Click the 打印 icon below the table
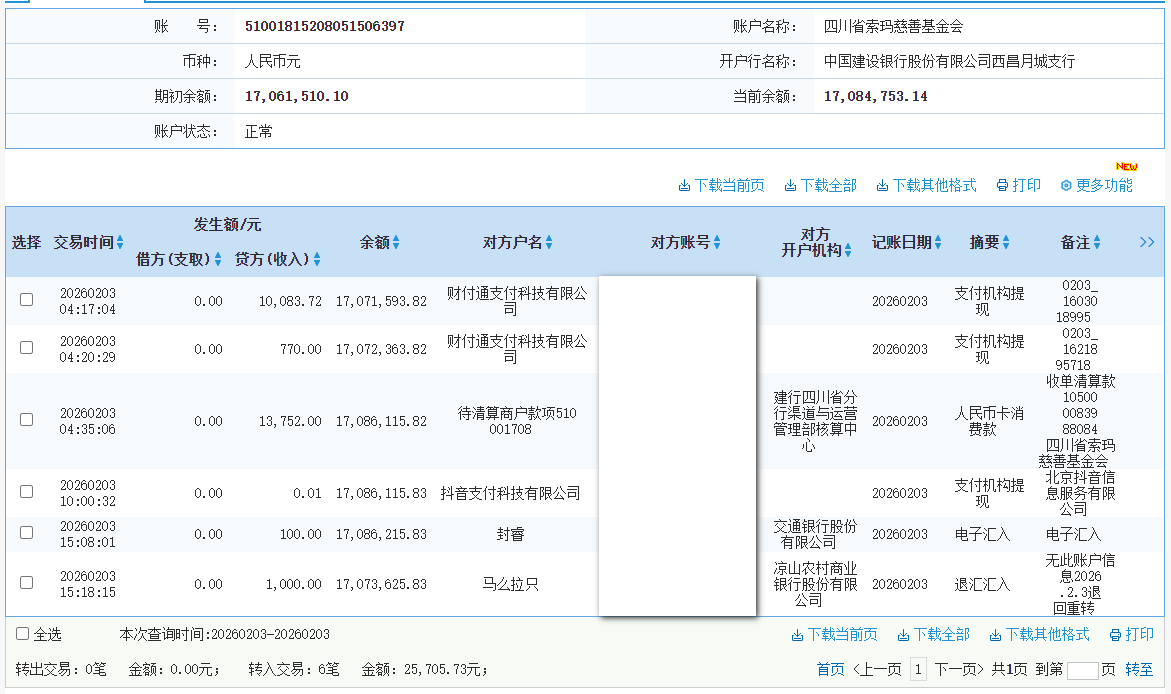Screen dimensions: 1171x694 click(1114, 634)
